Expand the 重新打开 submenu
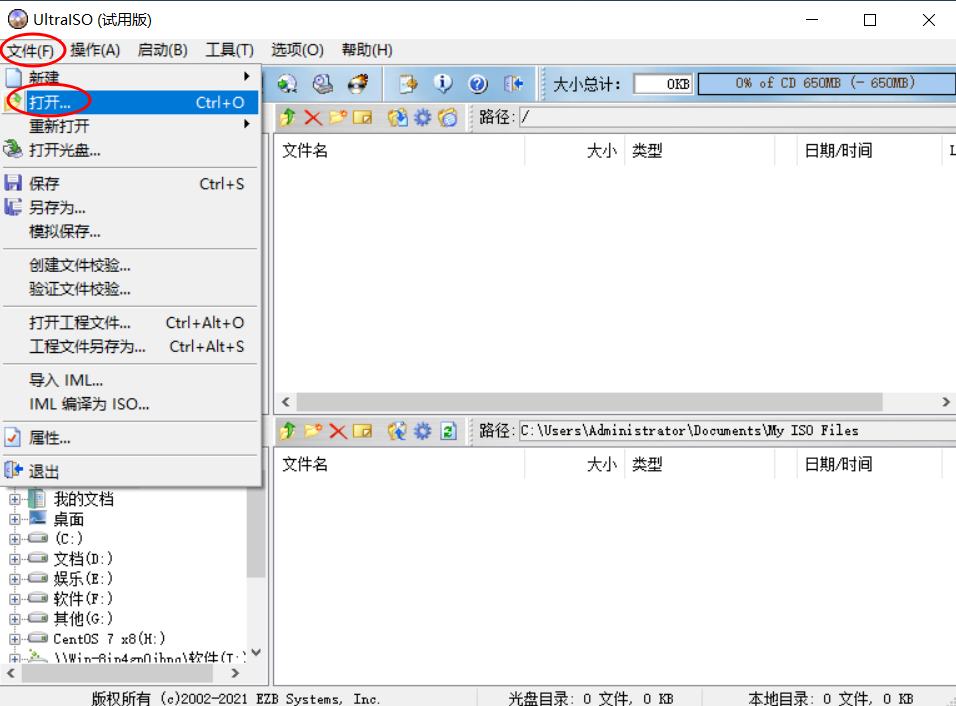The width and height of the screenshot is (956, 706). pos(131,126)
